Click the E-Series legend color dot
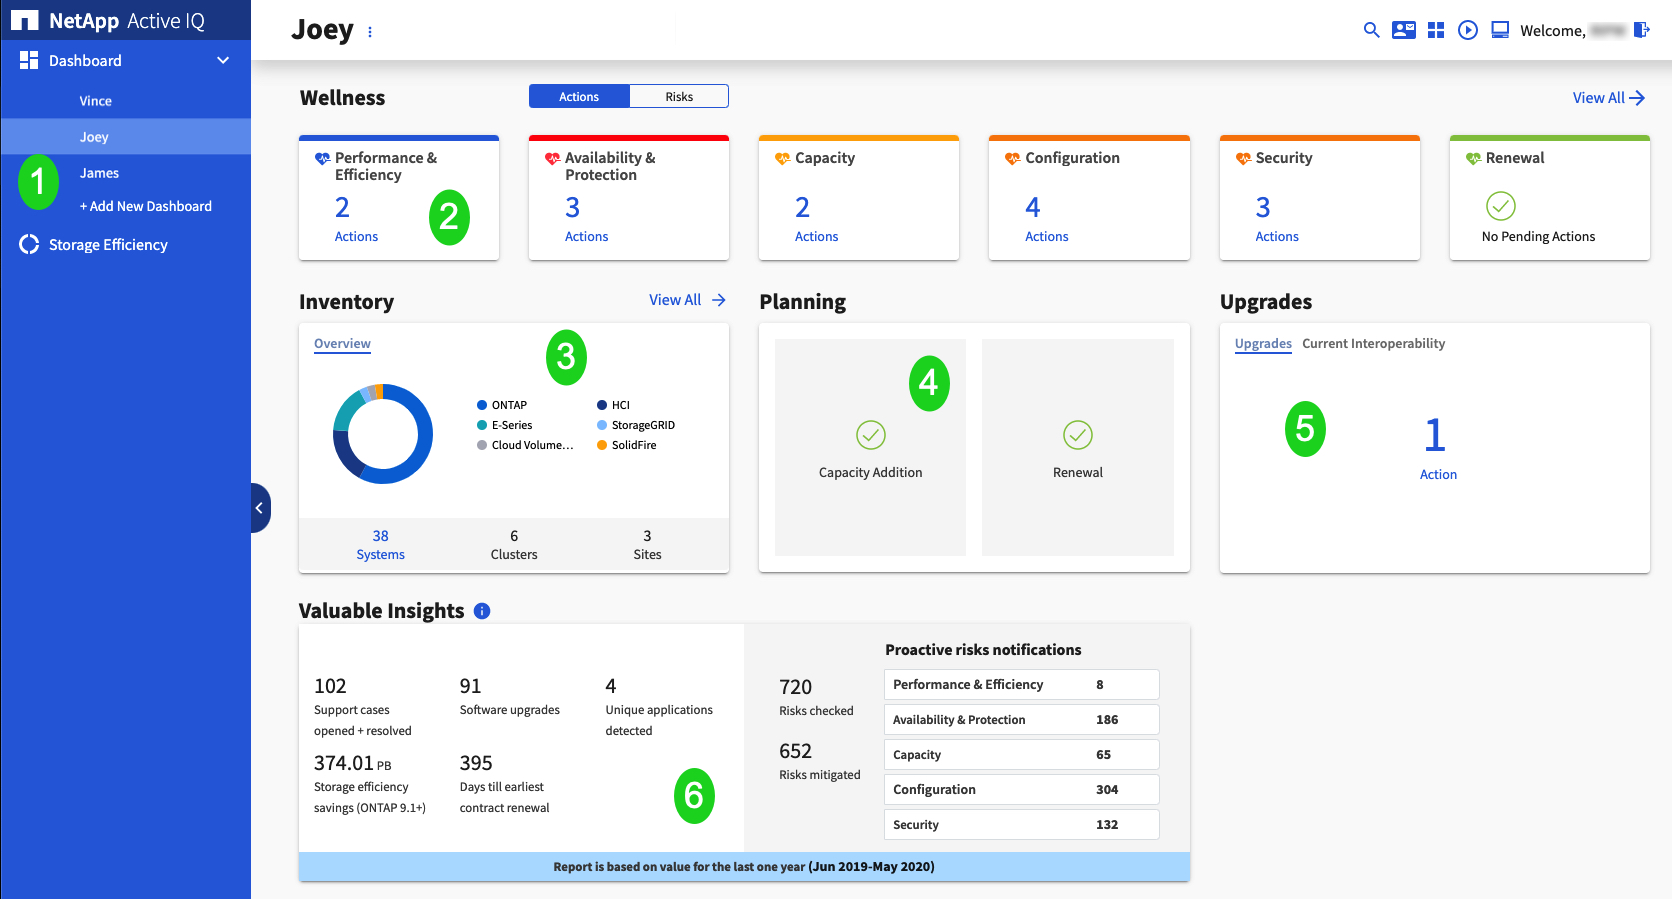The image size is (1672, 899). [x=482, y=425]
